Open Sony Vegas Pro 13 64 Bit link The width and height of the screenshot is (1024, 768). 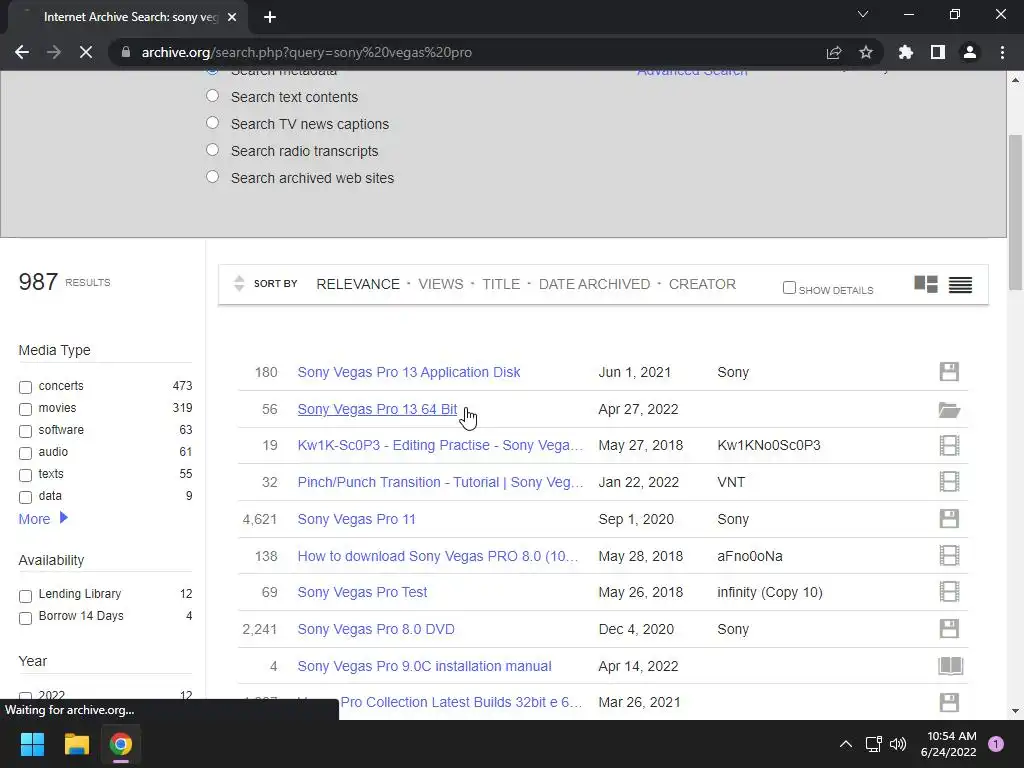[x=377, y=409]
